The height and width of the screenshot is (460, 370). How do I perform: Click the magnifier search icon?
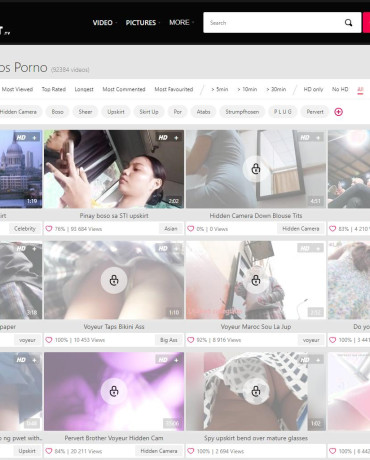(x=348, y=23)
